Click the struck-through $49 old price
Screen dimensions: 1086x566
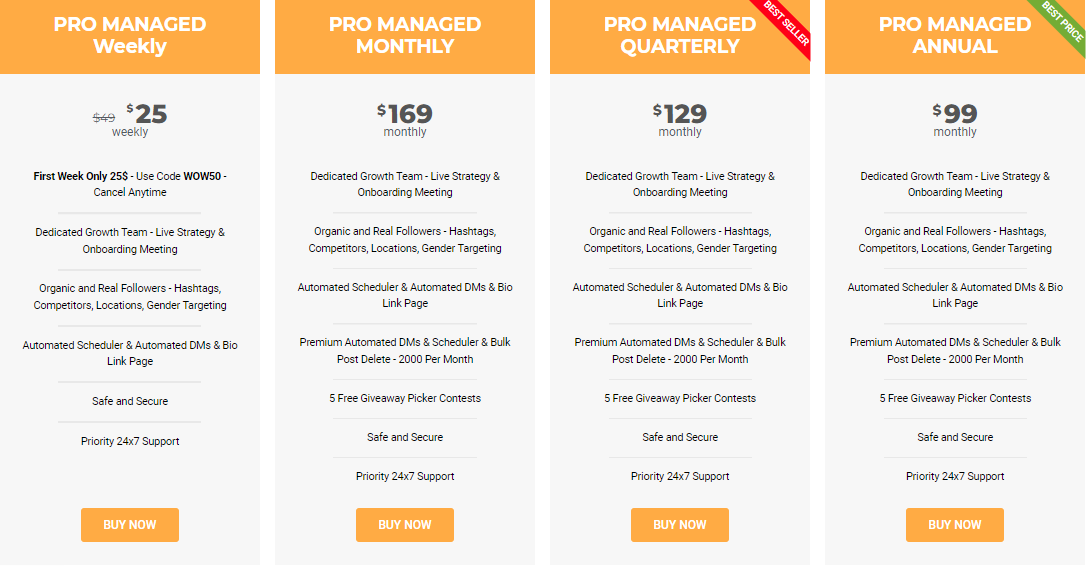coord(104,118)
